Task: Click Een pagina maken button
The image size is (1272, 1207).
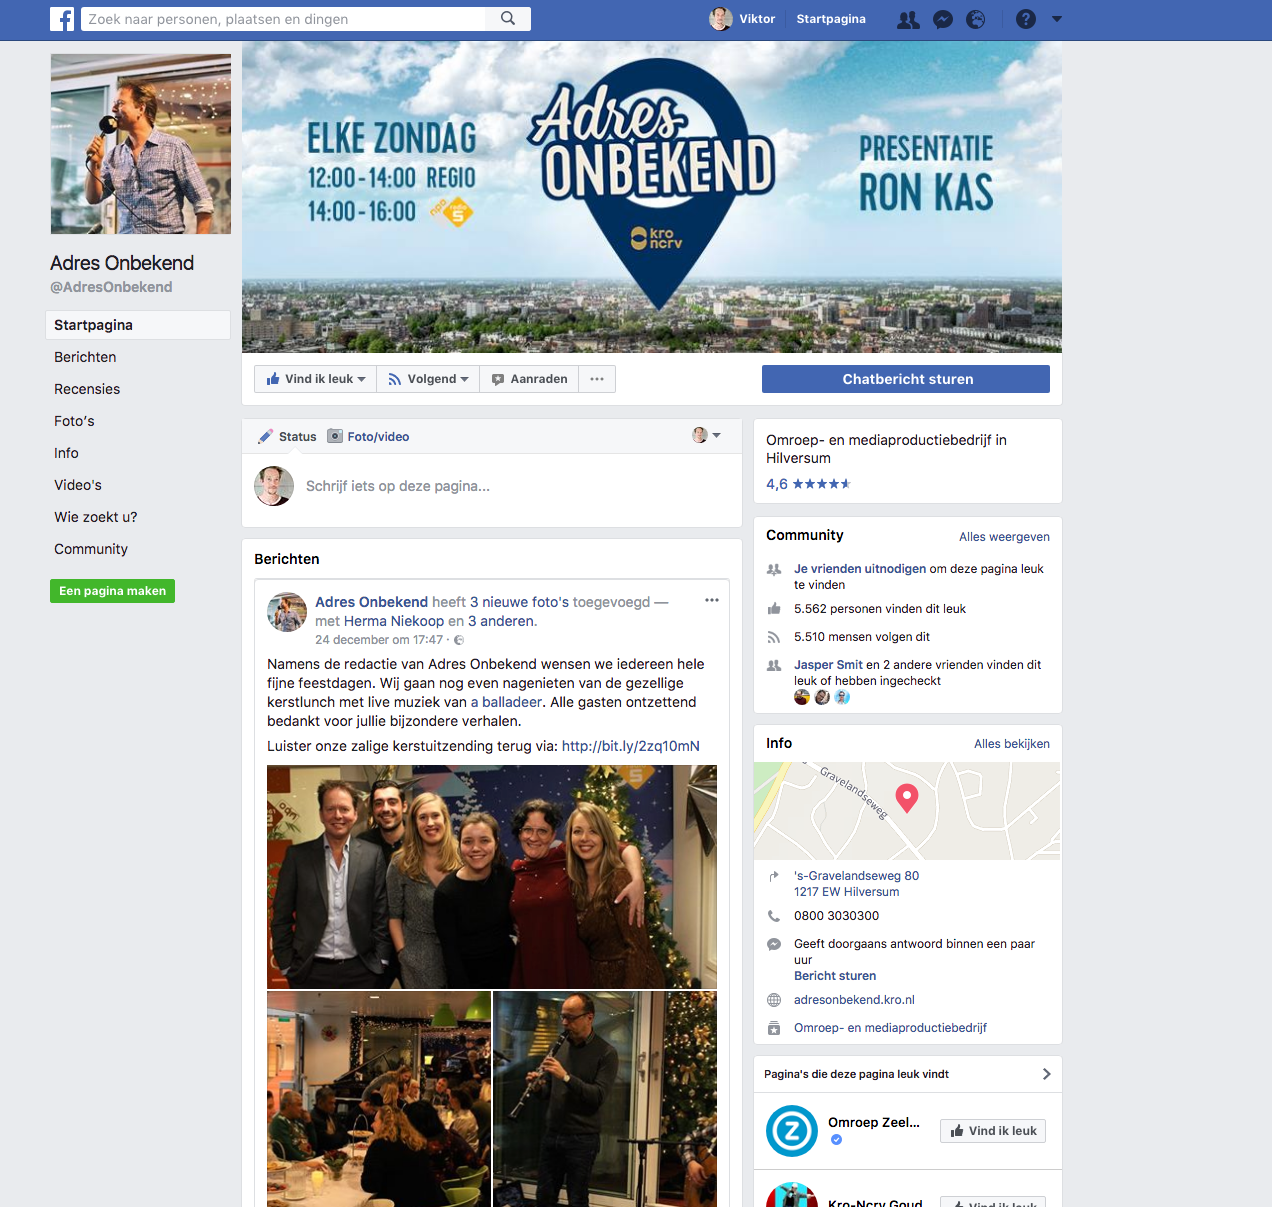Action: [112, 591]
